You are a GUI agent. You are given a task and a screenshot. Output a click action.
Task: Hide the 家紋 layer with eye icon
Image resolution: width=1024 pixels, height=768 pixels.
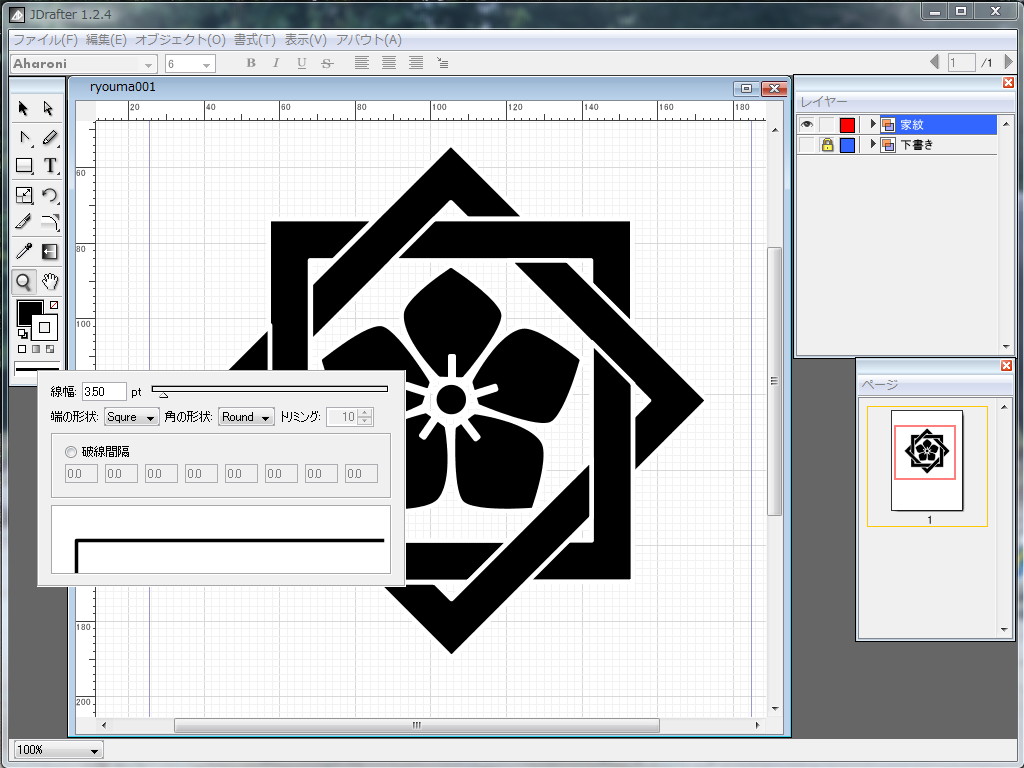tap(807, 125)
